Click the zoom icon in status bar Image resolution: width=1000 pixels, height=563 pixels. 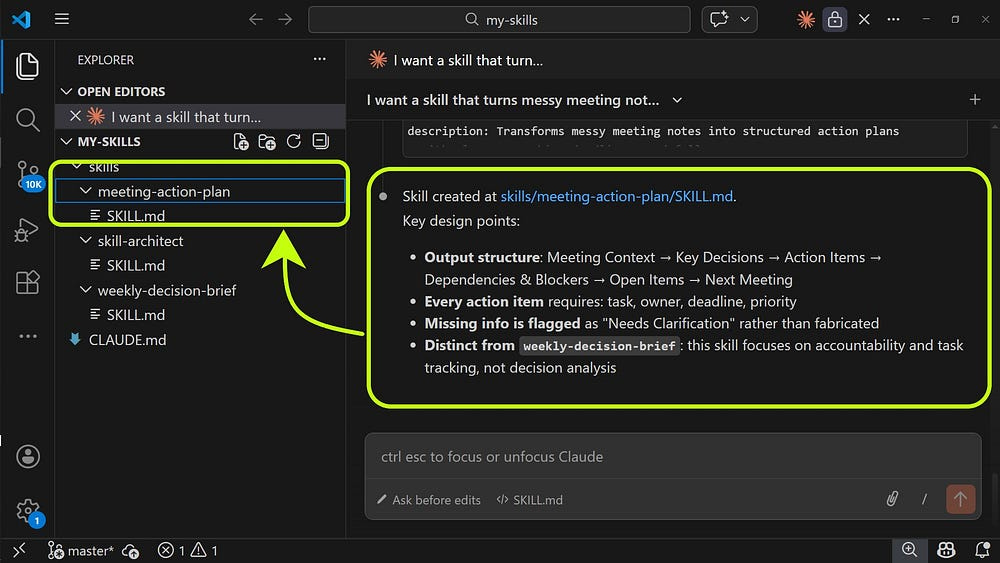click(x=909, y=550)
